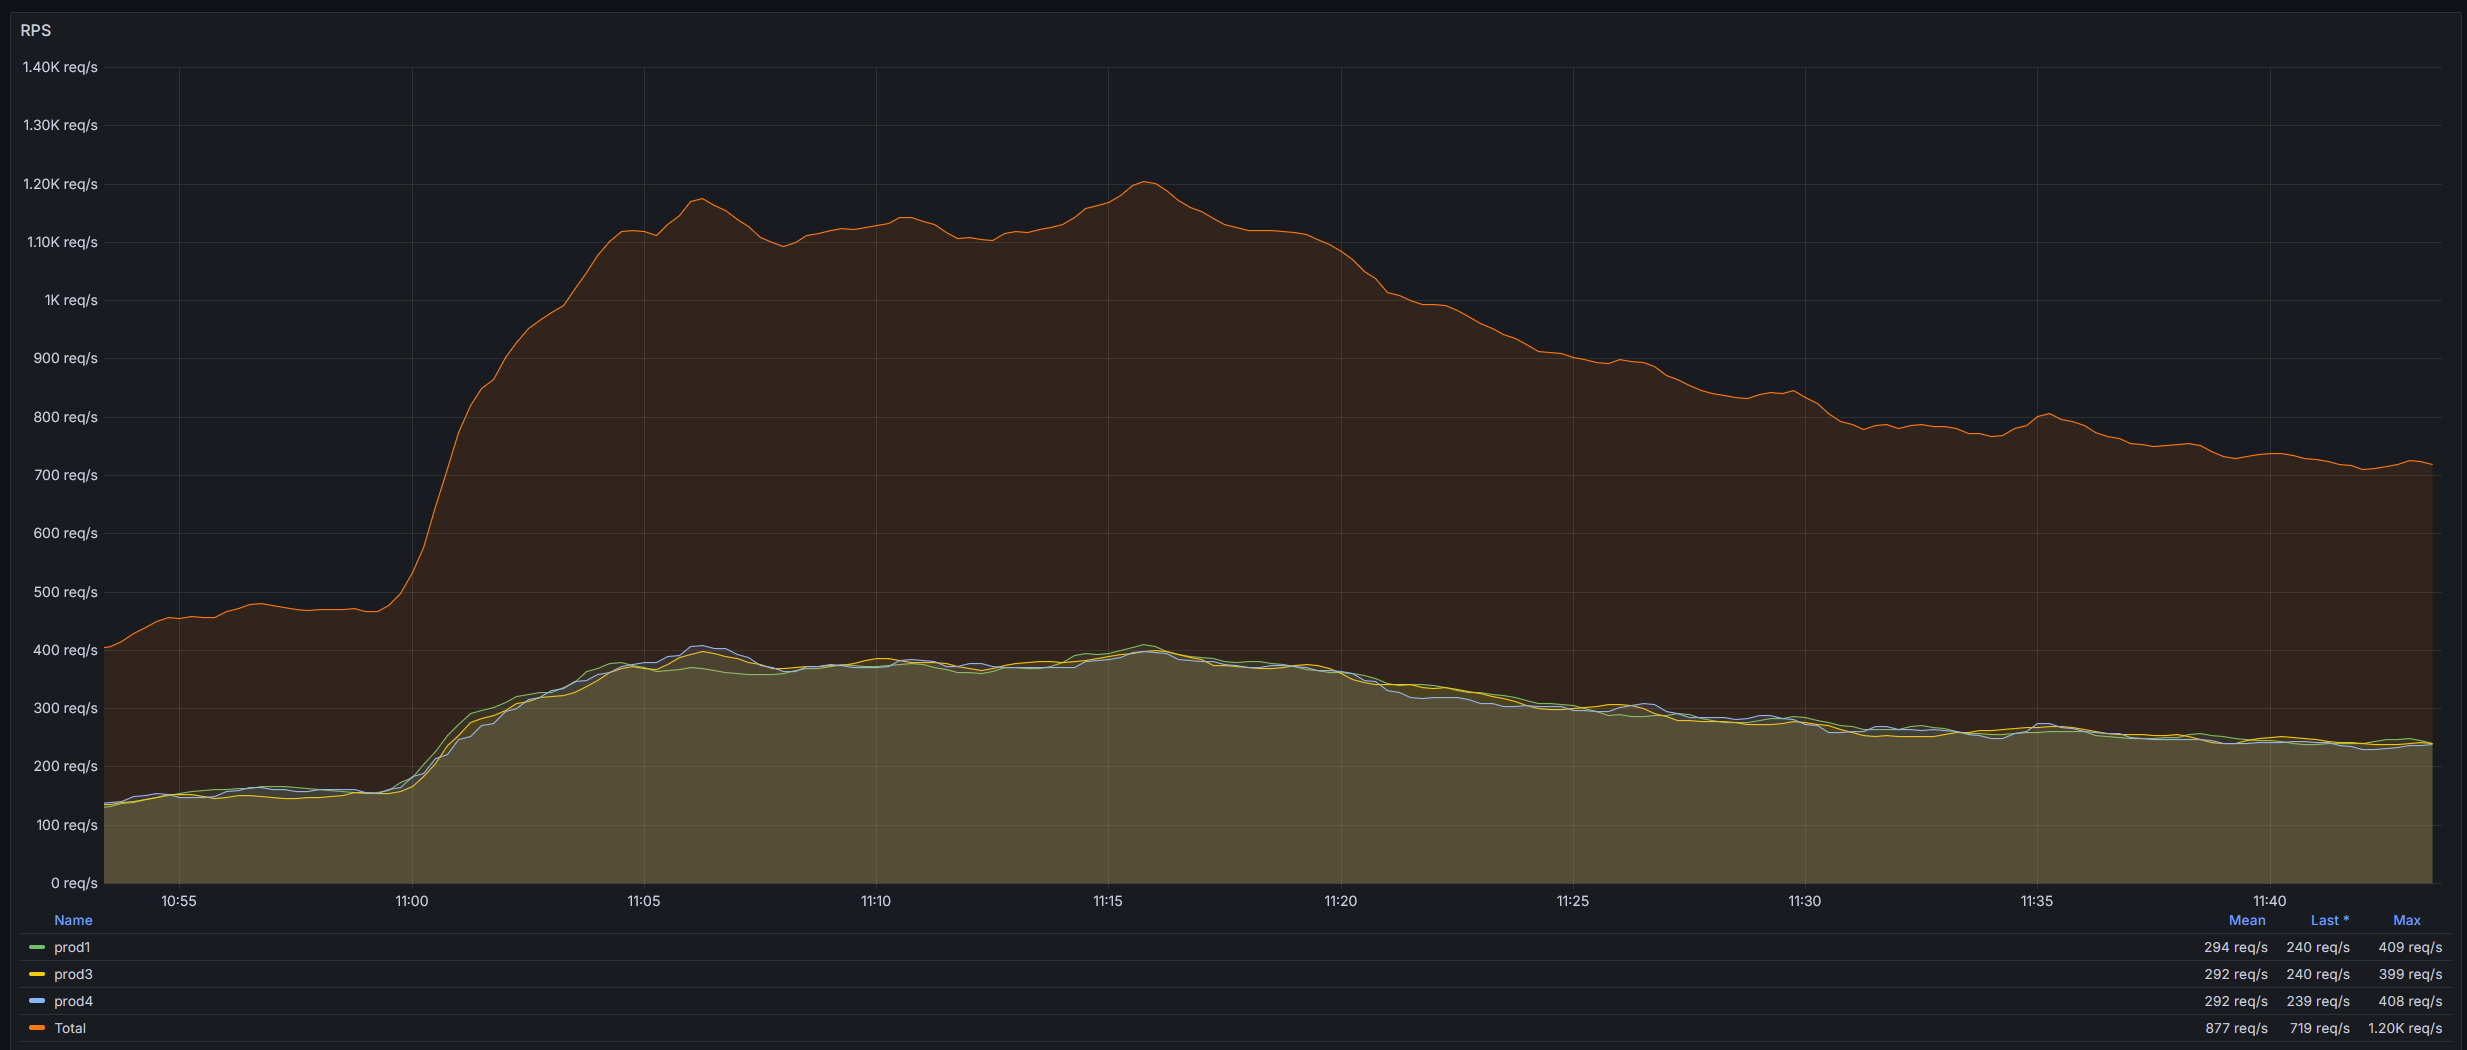Open the RPS panel title menu
The width and height of the screenshot is (2467, 1050).
pyautogui.click(x=36, y=30)
